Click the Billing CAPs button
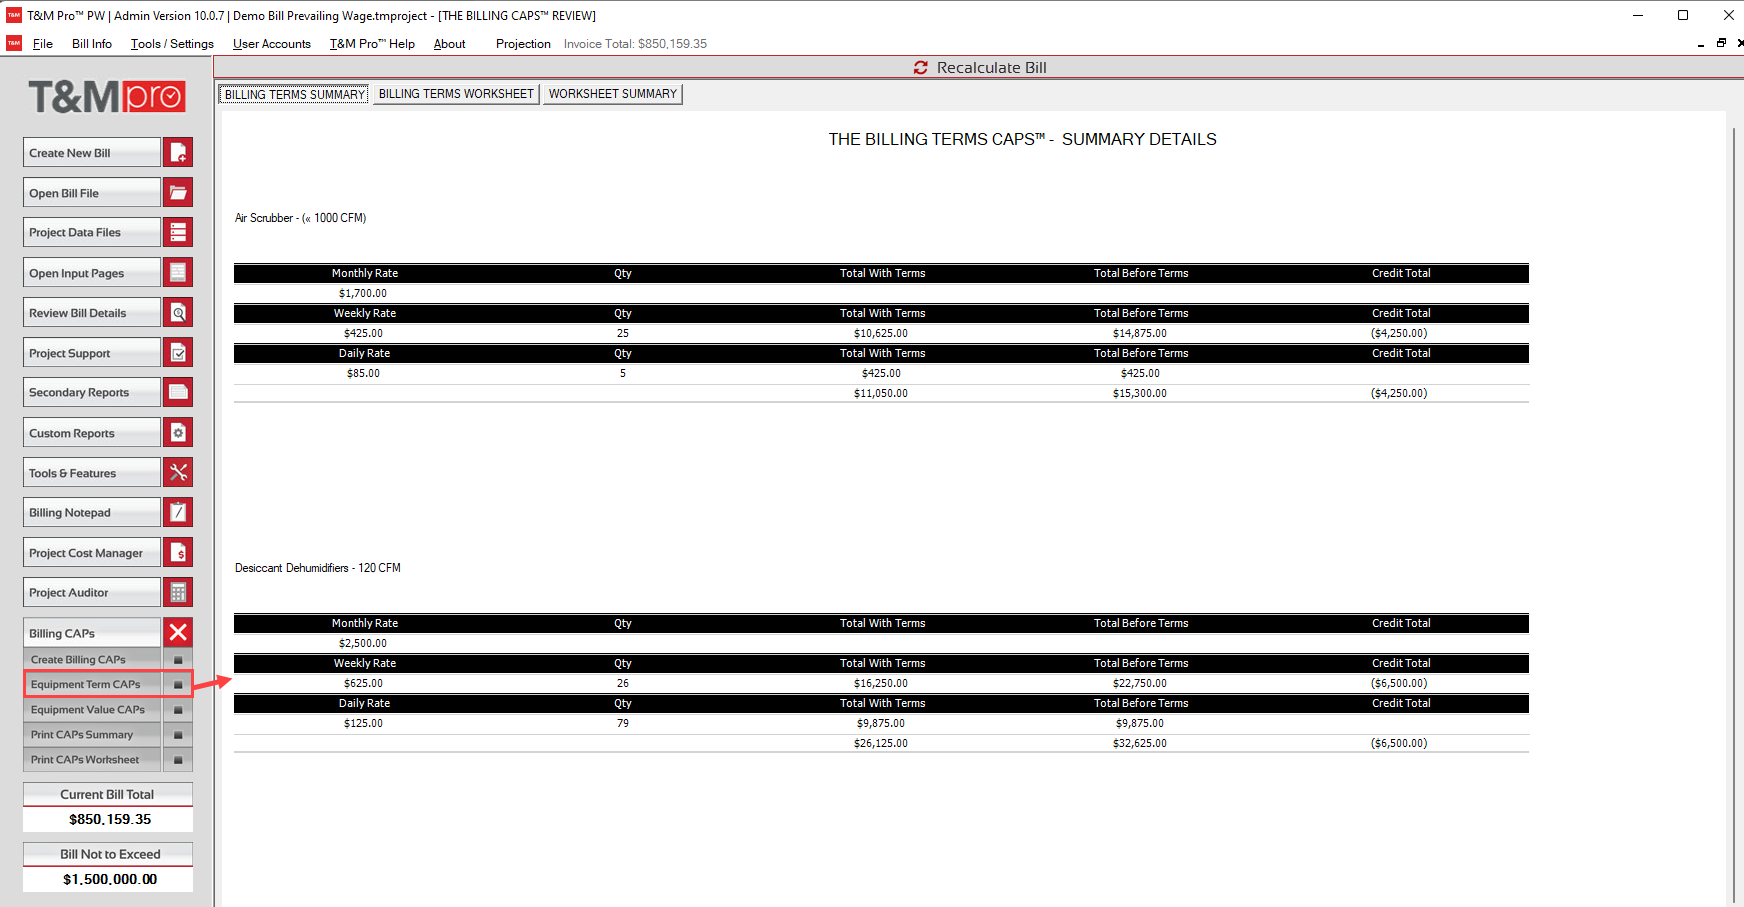This screenshot has width=1744, height=907. point(92,632)
